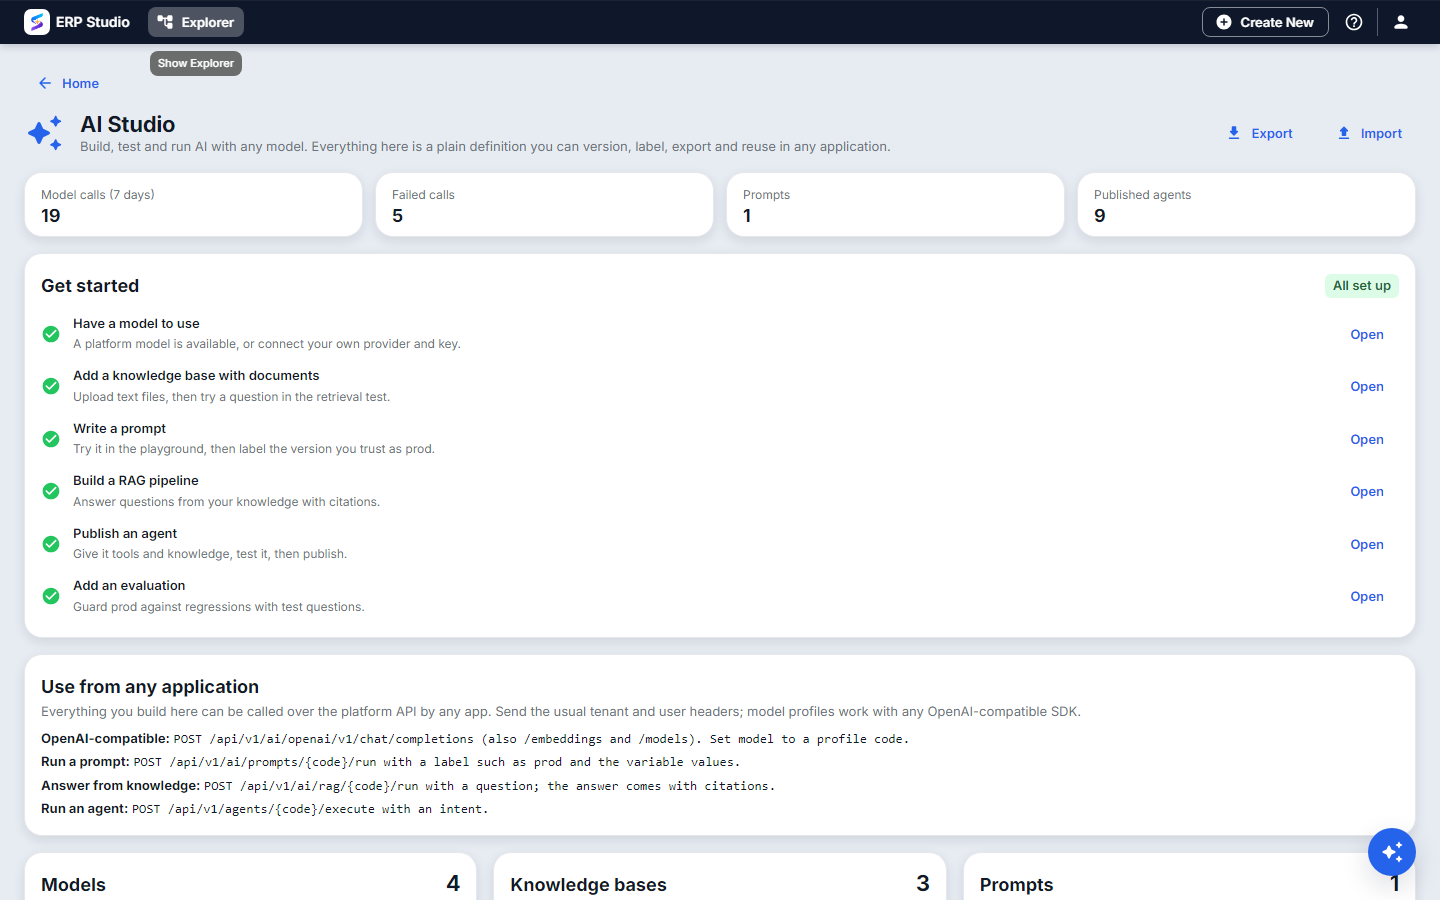Click the Run an agent endpoint line
This screenshot has height=900, width=1440.
pos(265,809)
